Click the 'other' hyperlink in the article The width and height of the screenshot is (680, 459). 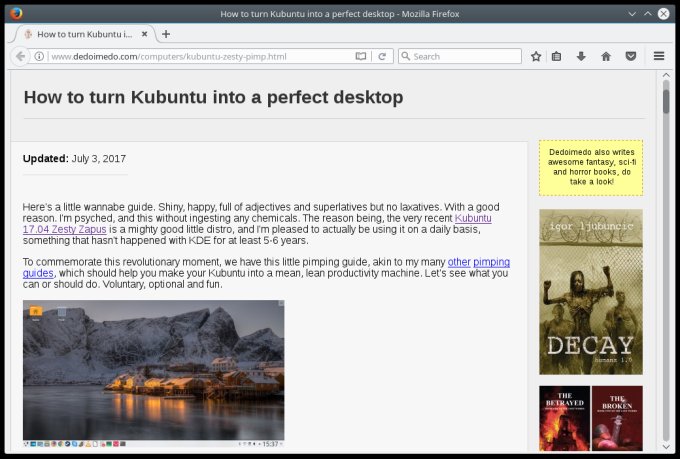(458, 262)
